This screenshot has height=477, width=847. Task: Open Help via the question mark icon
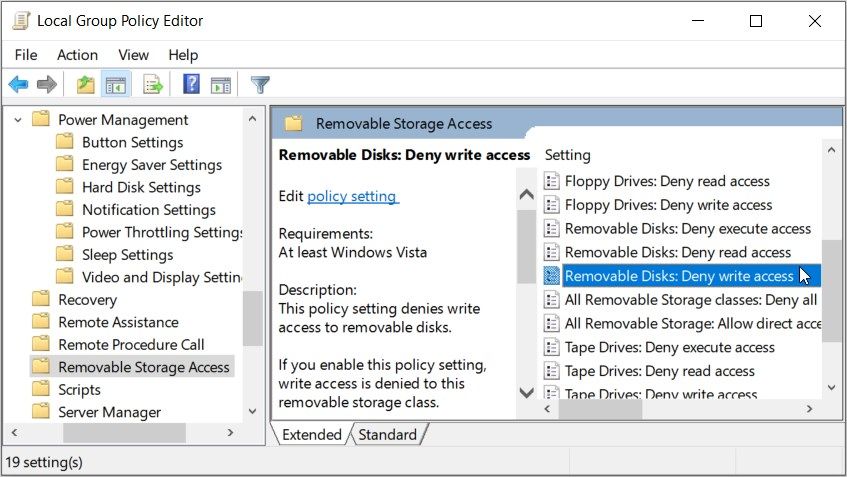pos(192,84)
